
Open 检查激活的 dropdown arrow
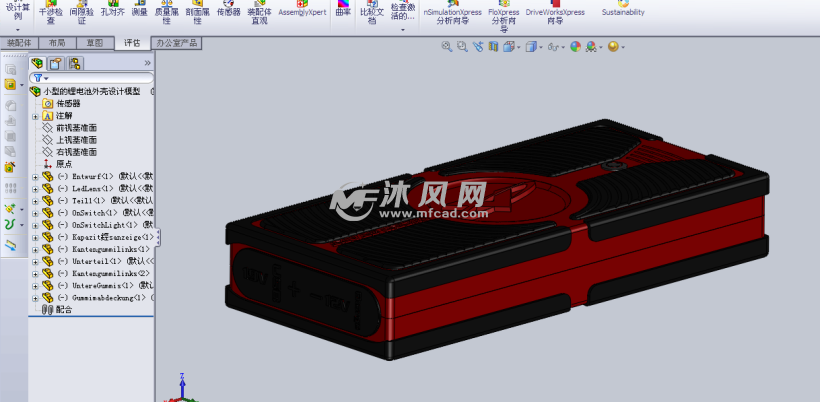[x=403, y=29]
